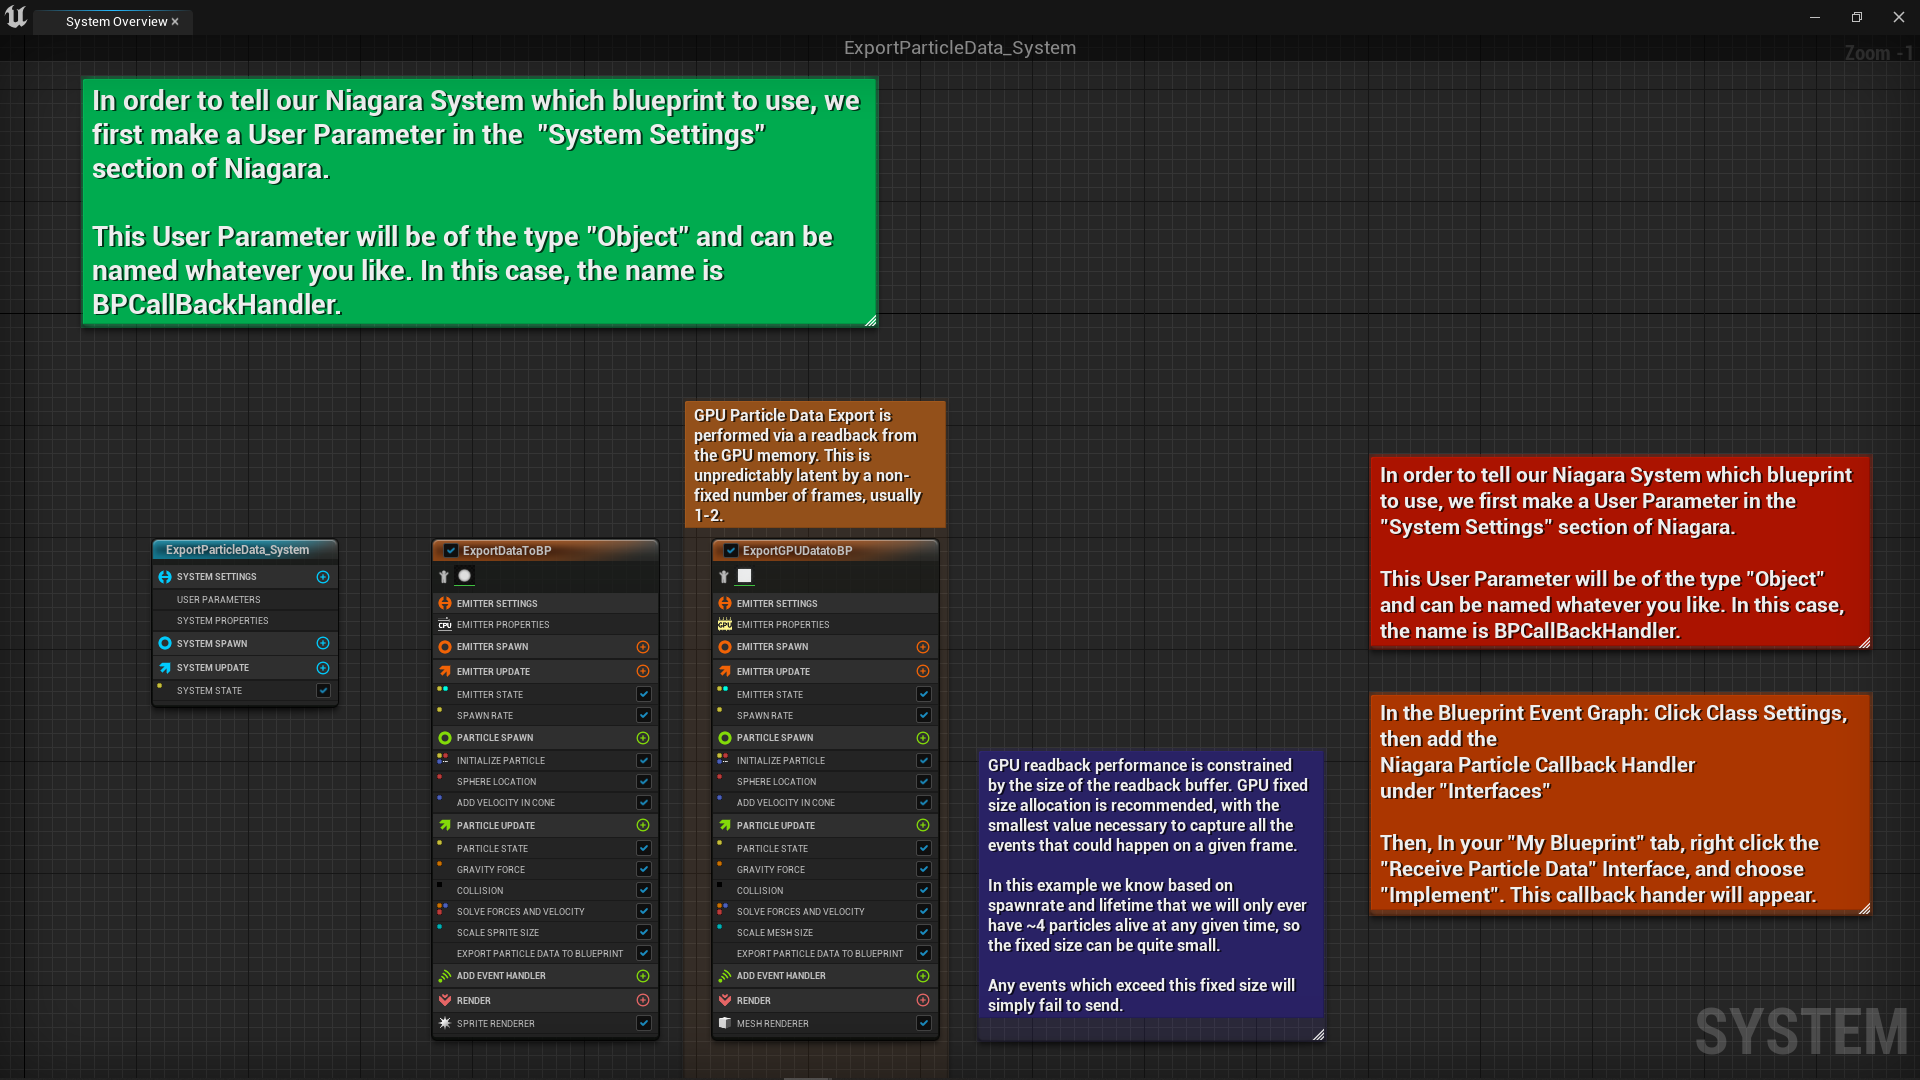
Task: Toggle Collision module in ExportDataToBP
Action: tap(644, 890)
